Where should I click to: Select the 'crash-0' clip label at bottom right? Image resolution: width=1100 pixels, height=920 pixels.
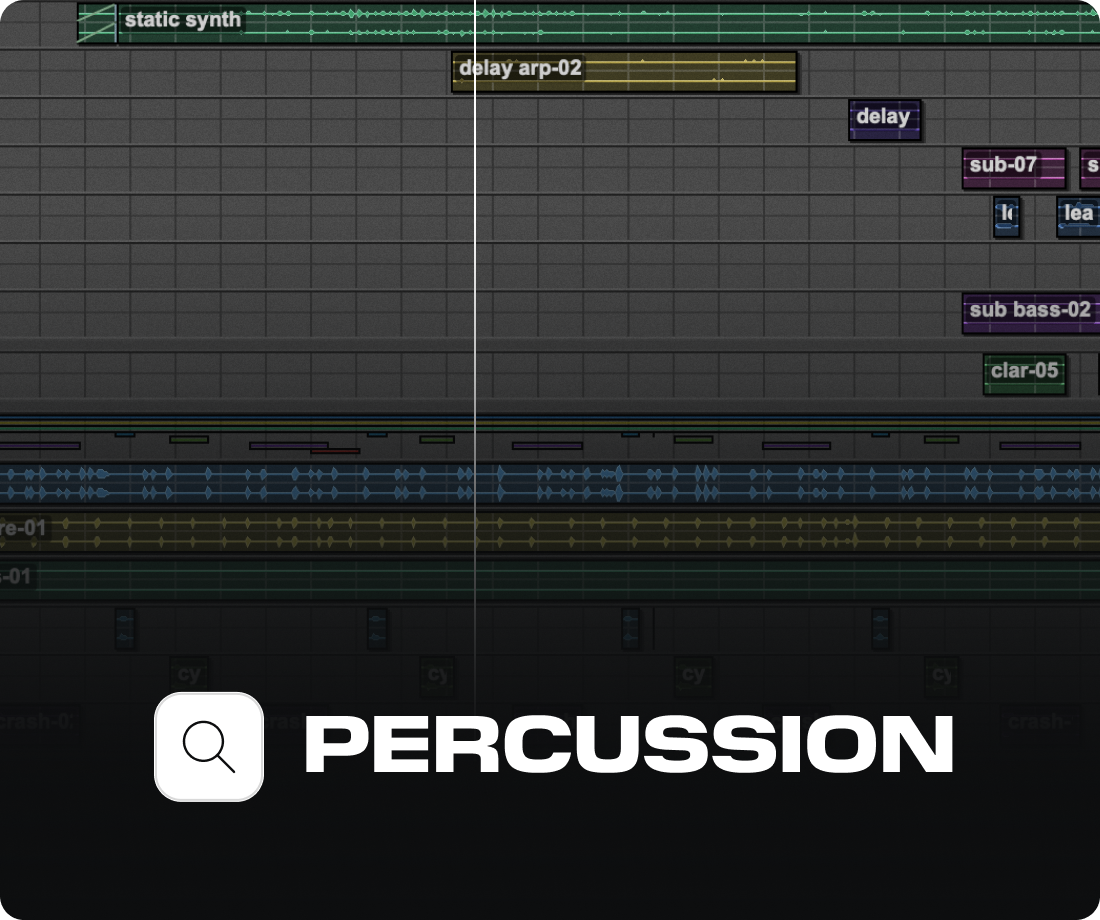click(x=1040, y=720)
